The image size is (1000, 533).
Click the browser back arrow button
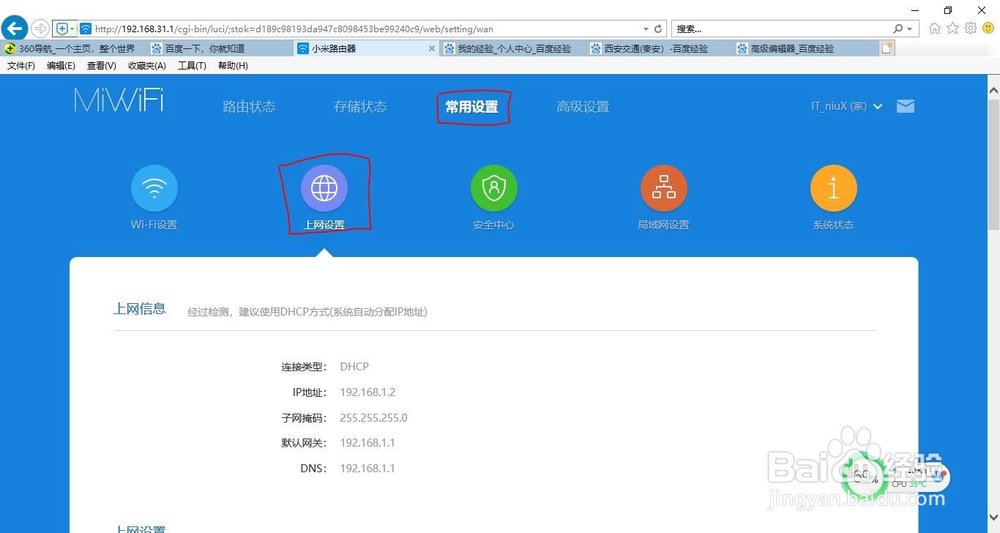tap(14, 29)
